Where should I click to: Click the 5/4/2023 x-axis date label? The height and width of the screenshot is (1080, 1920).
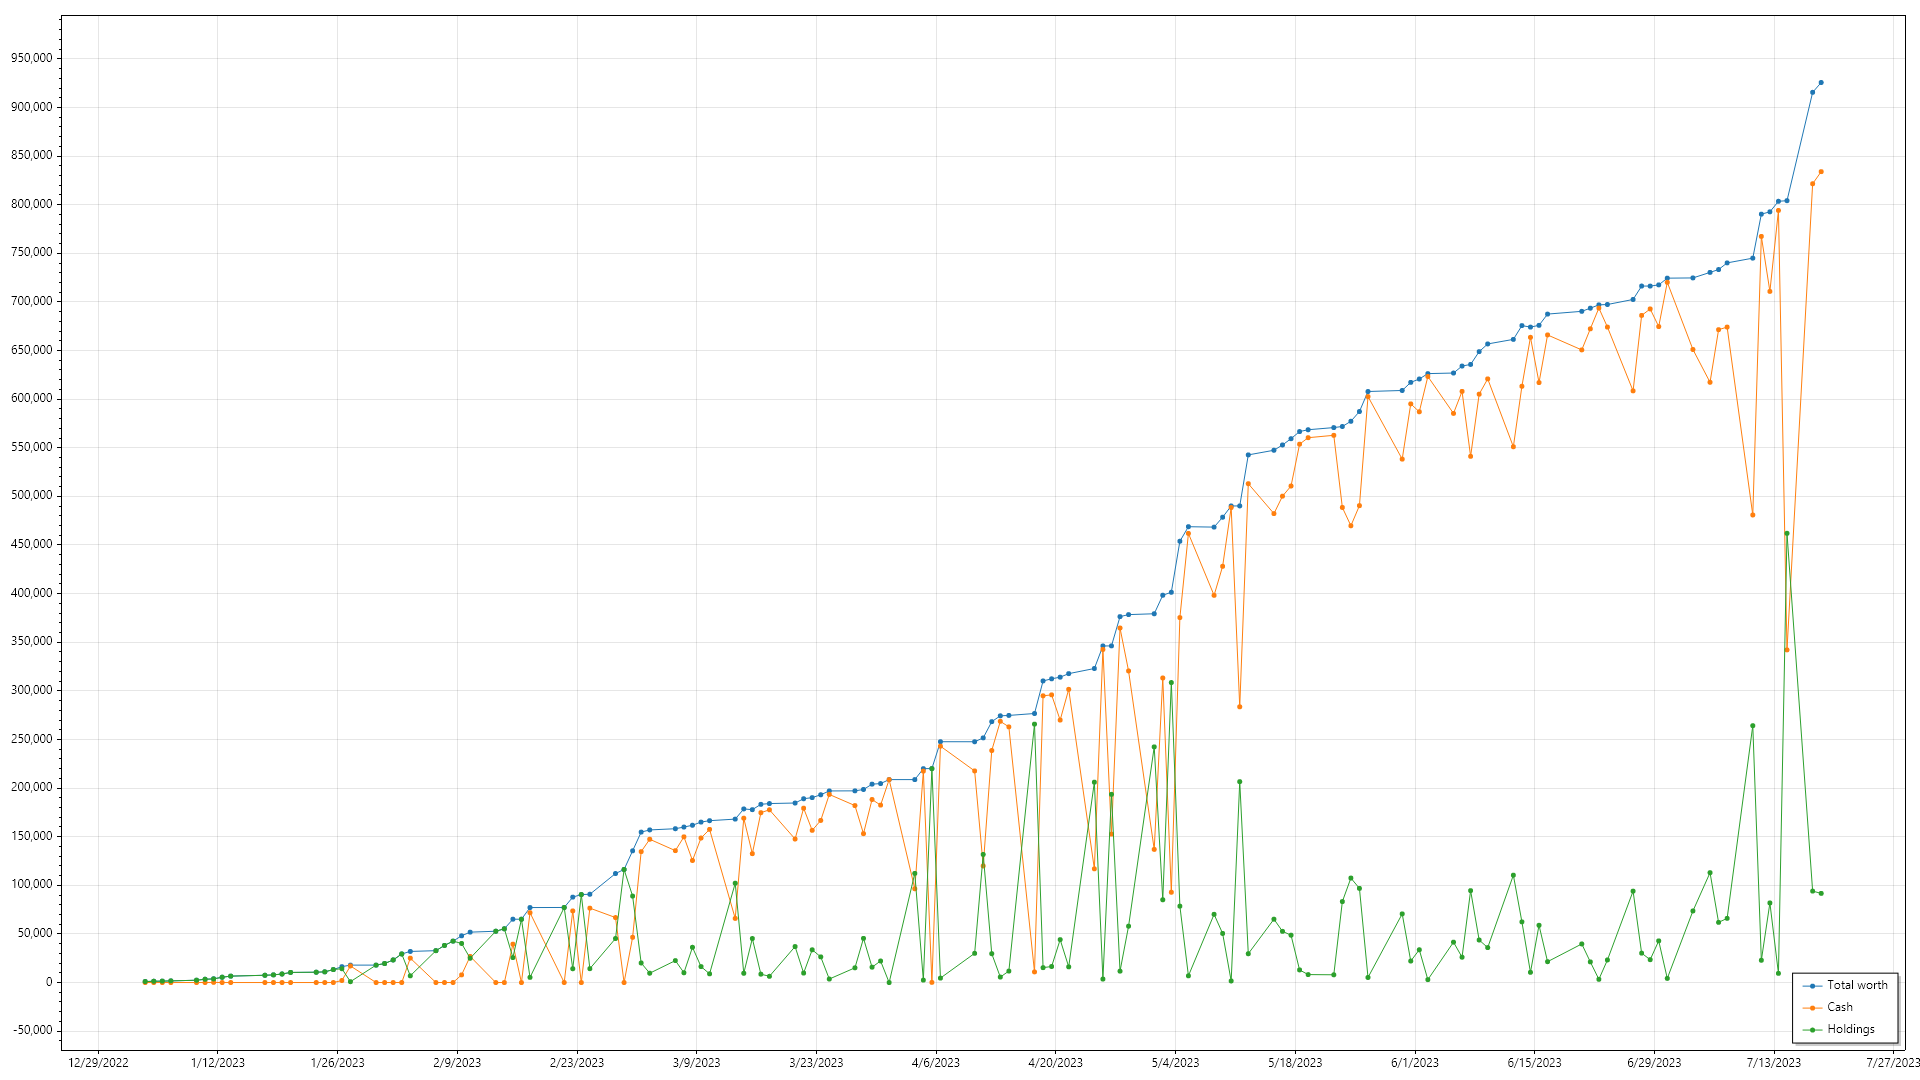(x=1175, y=1063)
